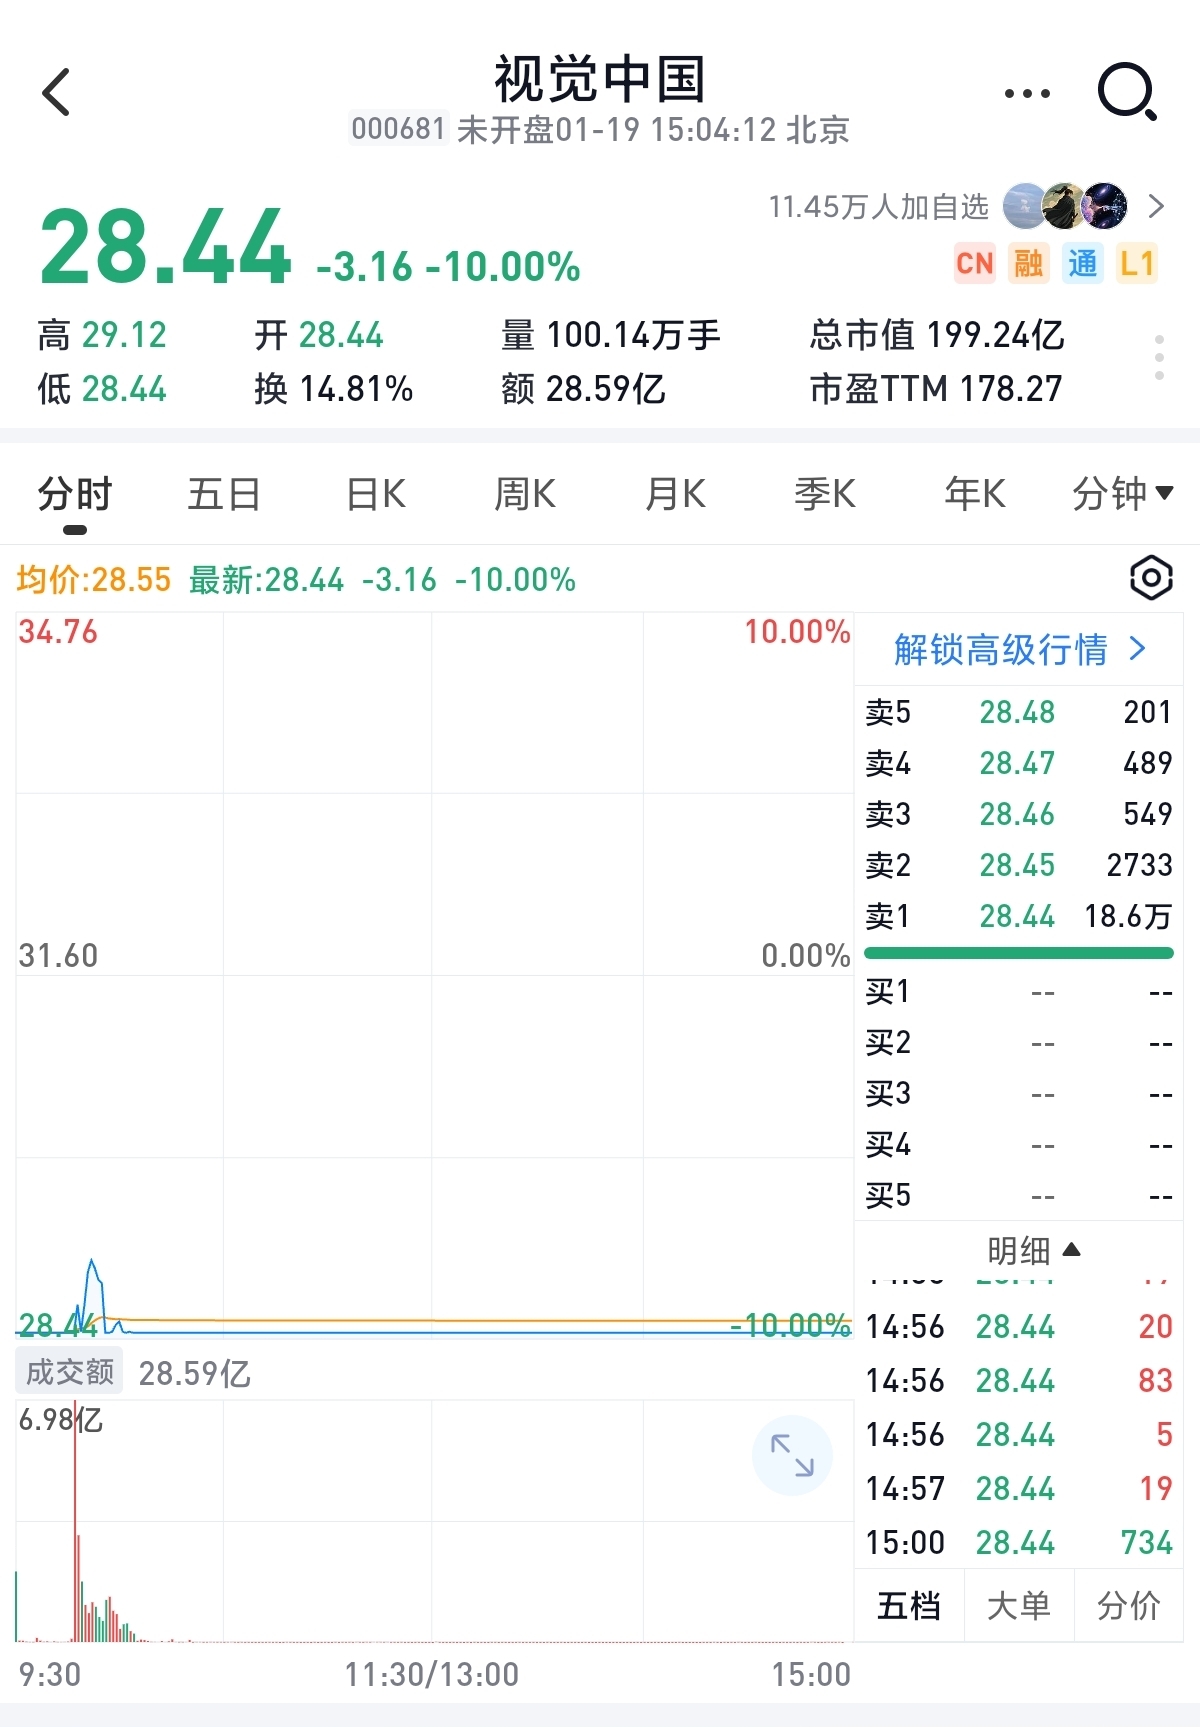This screenshot has height=1727, width=1200.
Task: Open the three-dot more options menu
Action: pyautogui.click(x=1027, y=93)
